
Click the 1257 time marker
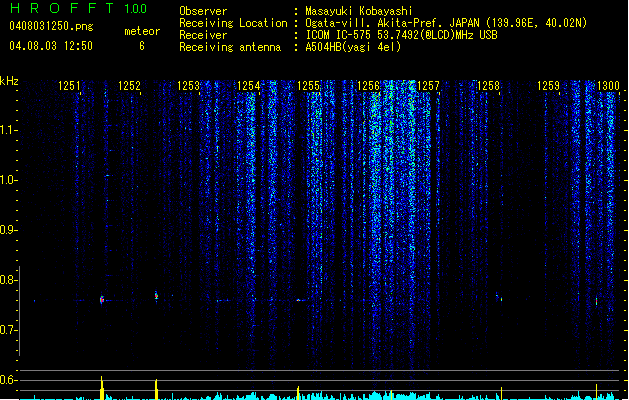click(428, 85)
